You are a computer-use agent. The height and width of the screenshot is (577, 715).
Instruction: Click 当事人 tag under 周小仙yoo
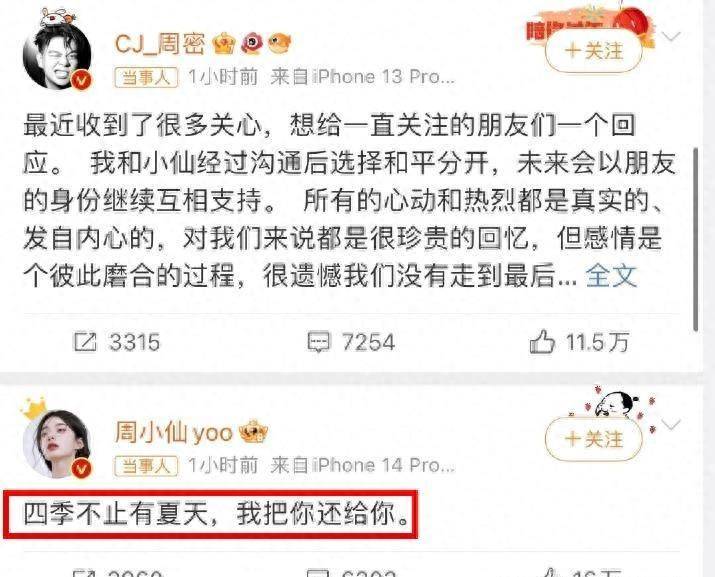[x=146, y=466]
